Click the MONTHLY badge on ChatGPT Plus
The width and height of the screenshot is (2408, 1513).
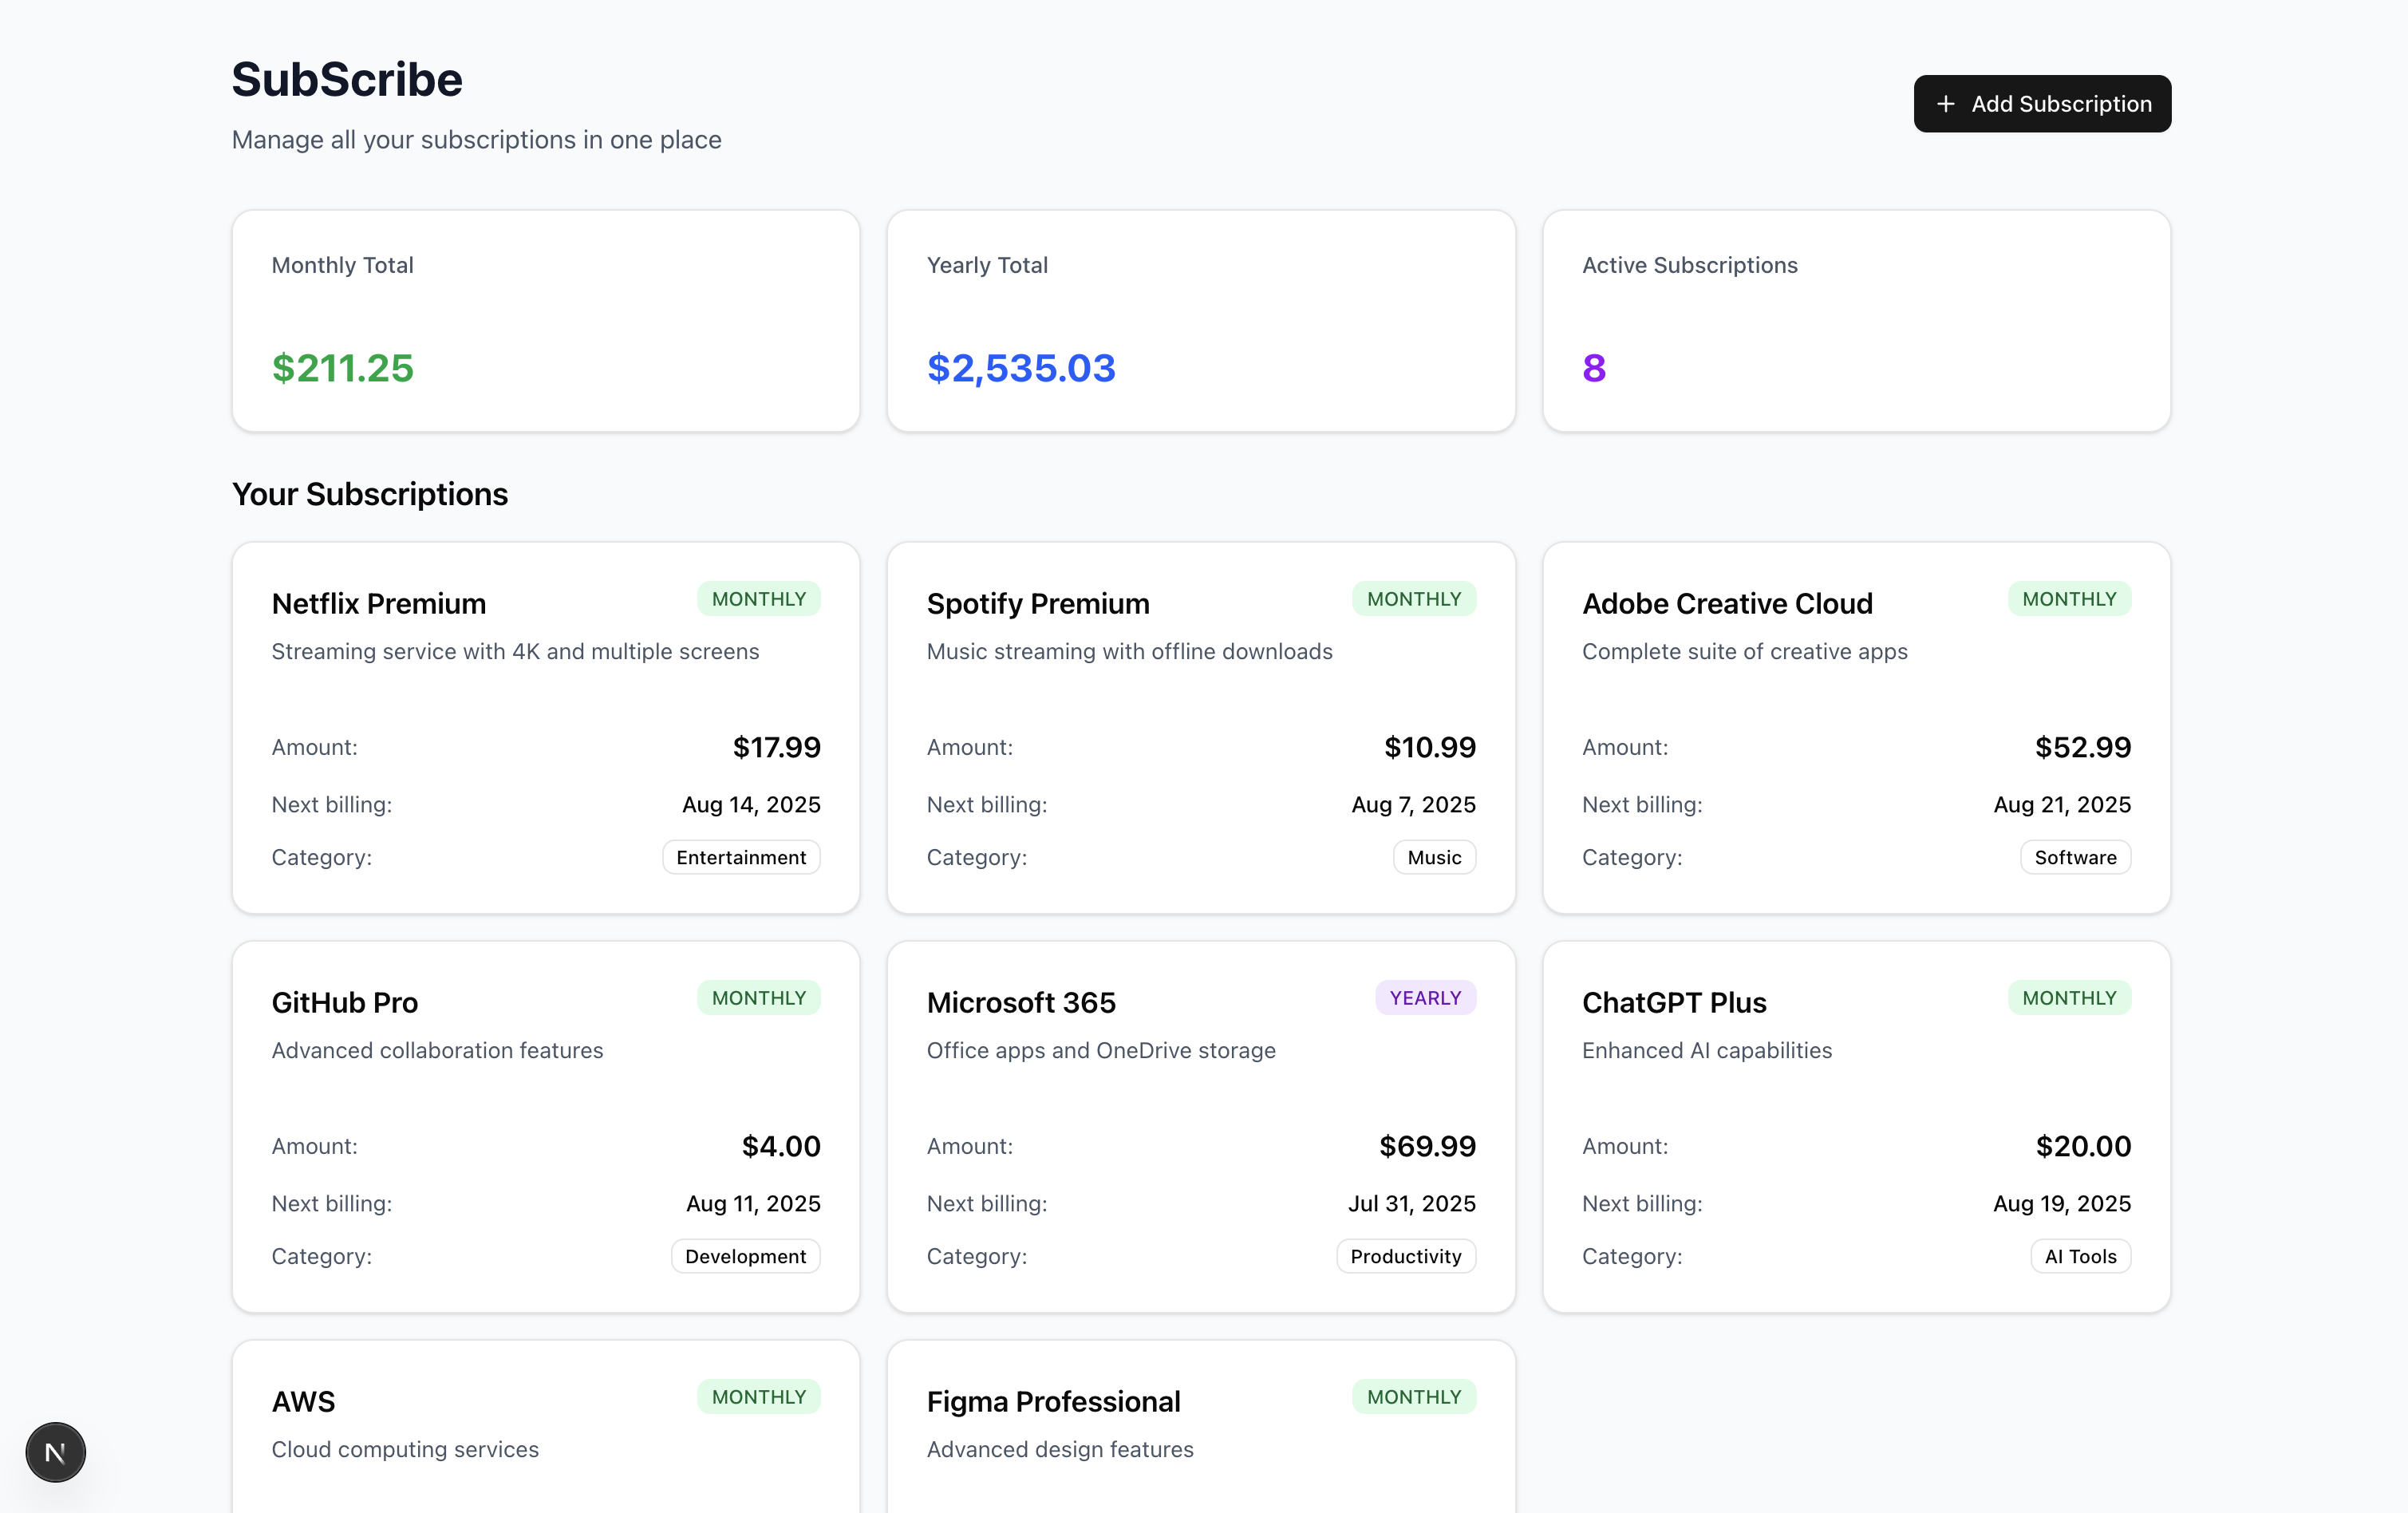click(x=2069, y=998)
